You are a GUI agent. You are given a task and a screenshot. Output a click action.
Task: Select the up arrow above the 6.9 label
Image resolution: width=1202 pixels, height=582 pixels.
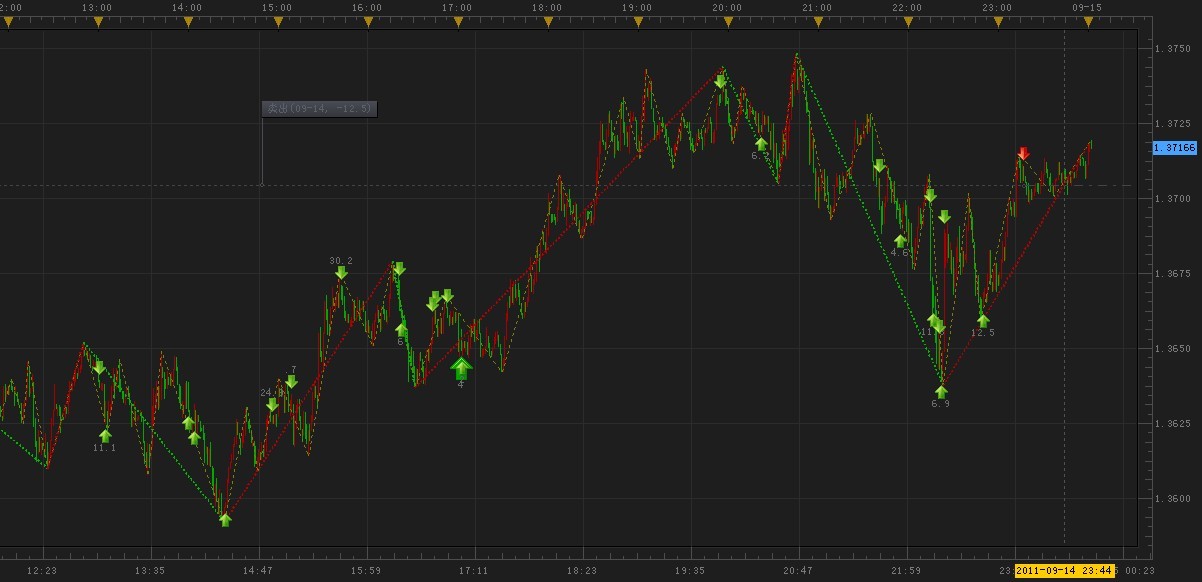point(941,392)
